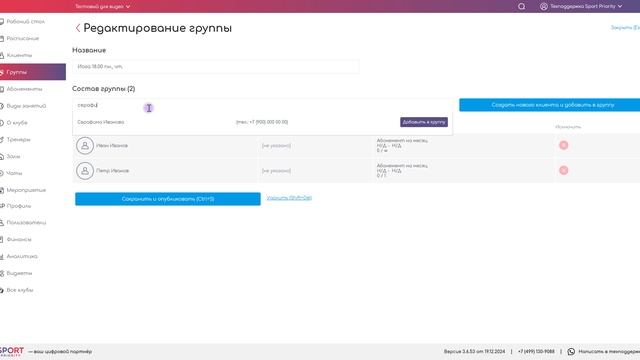Open Виды занятий in the sidebar
Screen dimensions: 640x360
(x=26, y=106)
